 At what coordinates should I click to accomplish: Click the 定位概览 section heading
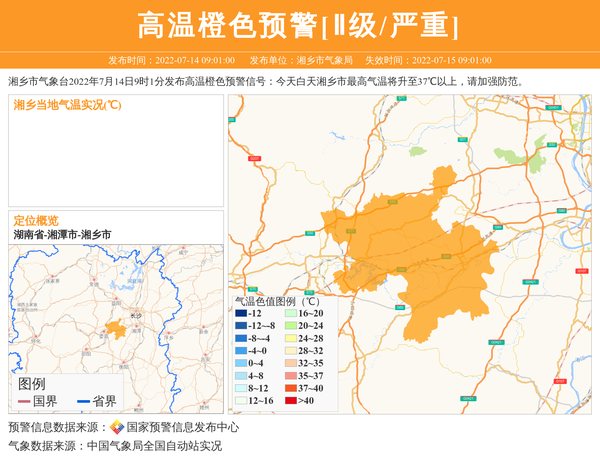(36, 220)
